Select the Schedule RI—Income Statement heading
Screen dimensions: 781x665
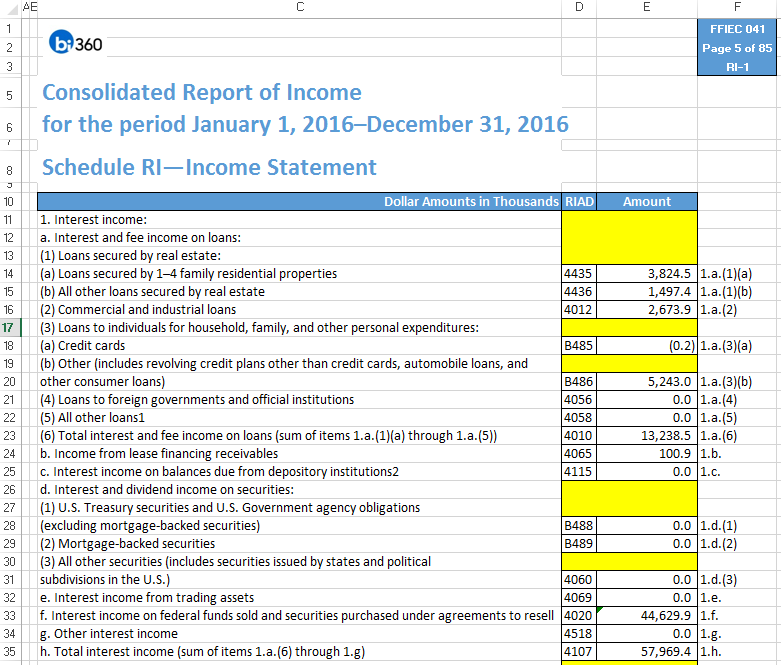click(x=209, y=167)
